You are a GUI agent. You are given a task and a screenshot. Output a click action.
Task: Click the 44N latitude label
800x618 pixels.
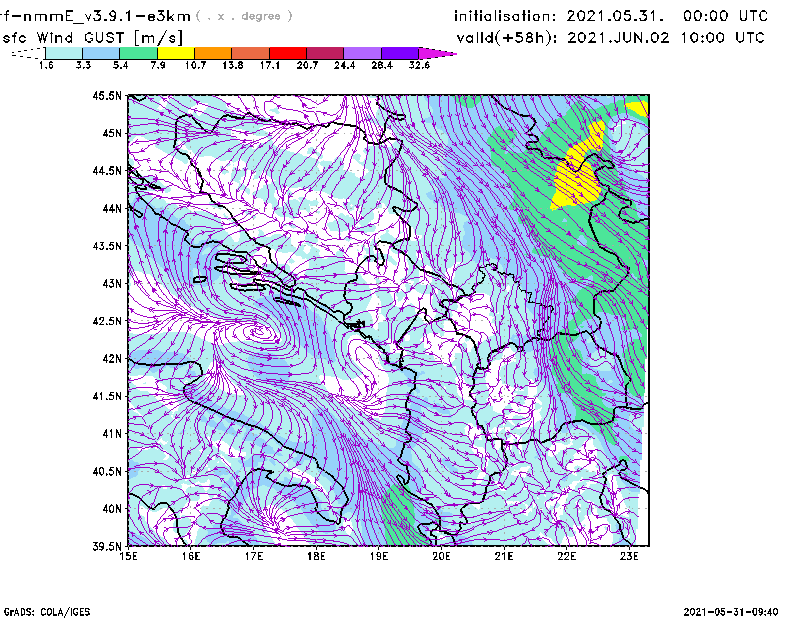112,208
